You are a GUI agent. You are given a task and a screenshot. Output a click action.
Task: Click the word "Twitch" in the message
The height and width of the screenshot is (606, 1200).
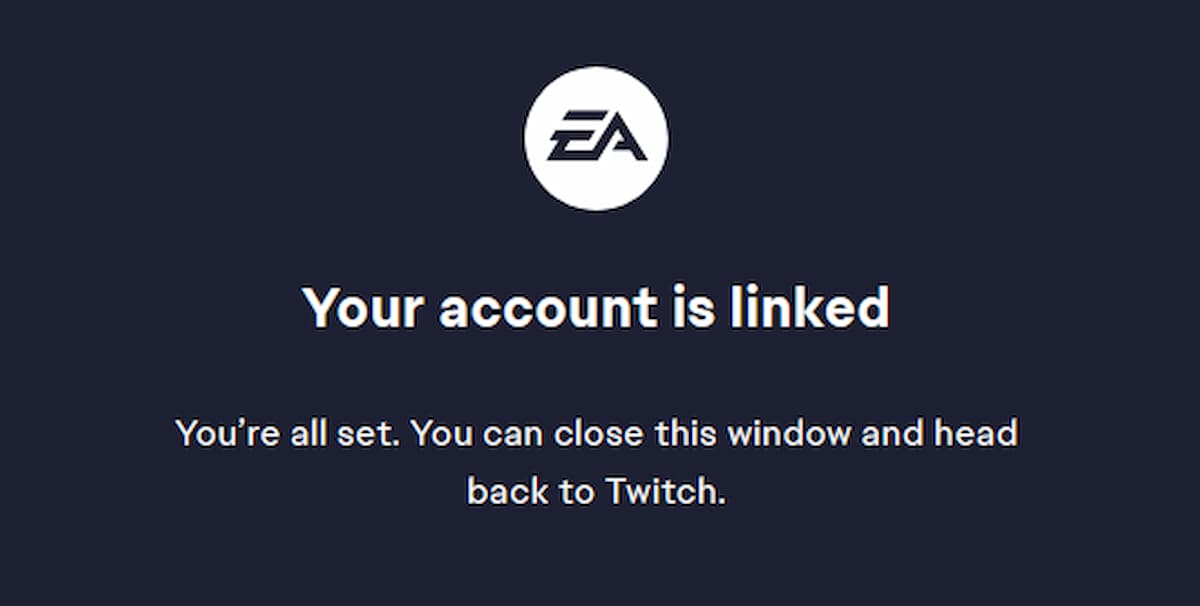pyautogui.click(x=662, y=491)
